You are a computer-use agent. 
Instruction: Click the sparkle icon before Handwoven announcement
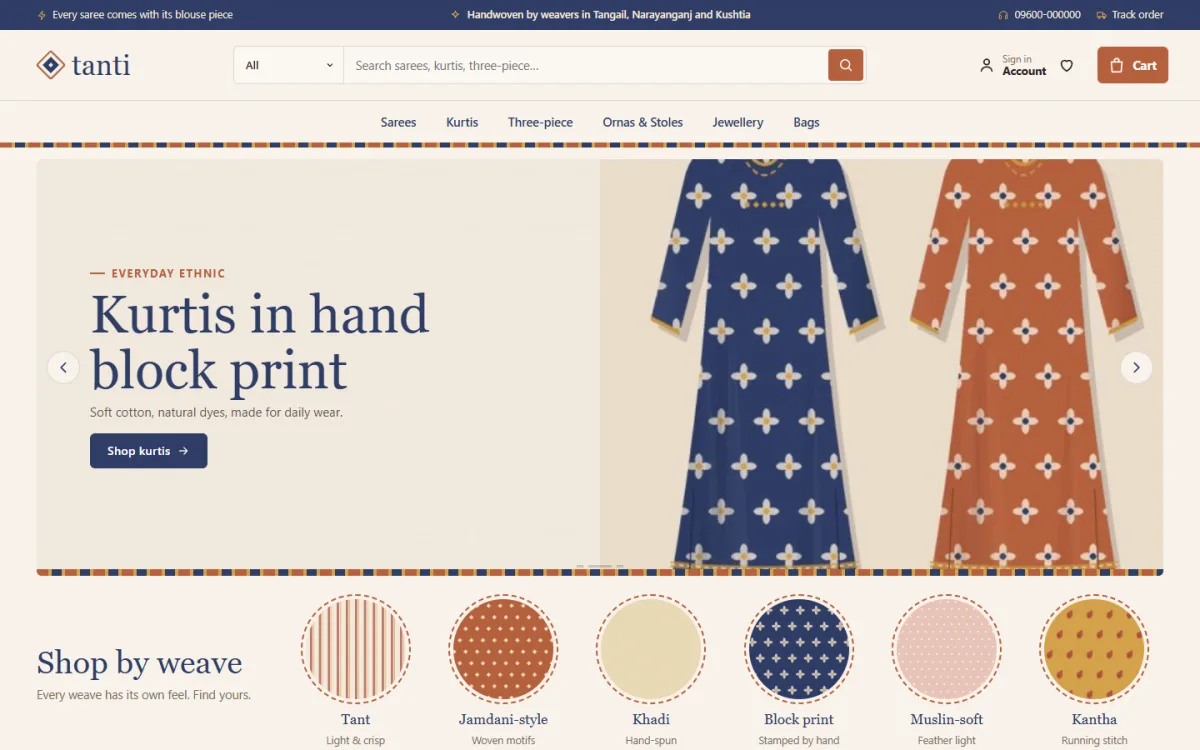[x=456, y=15]
